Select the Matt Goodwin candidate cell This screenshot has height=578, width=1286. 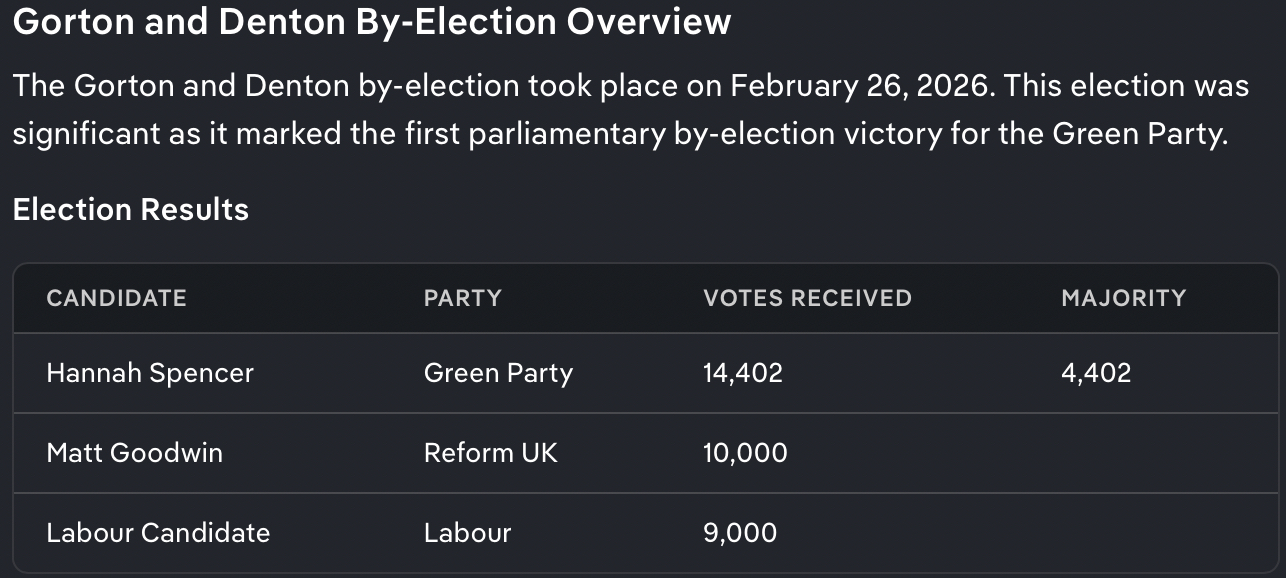(x=134, y=453)
